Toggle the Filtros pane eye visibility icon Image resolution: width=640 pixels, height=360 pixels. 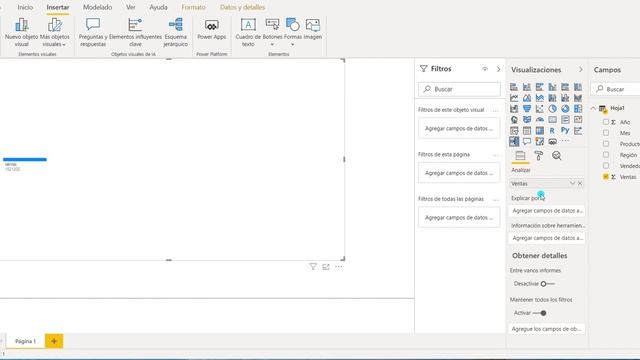click(x=485, y=69)
